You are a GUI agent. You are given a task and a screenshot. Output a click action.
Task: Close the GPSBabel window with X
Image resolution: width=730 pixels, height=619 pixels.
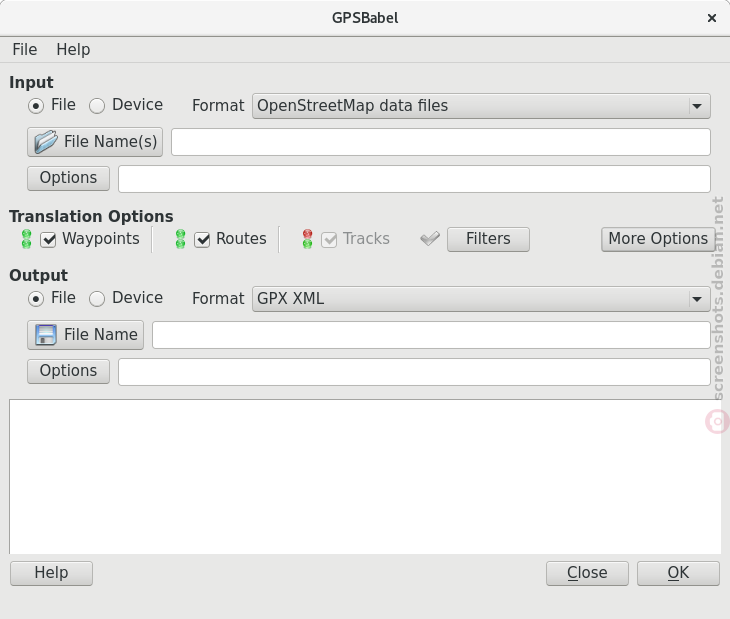pos(711,18)
